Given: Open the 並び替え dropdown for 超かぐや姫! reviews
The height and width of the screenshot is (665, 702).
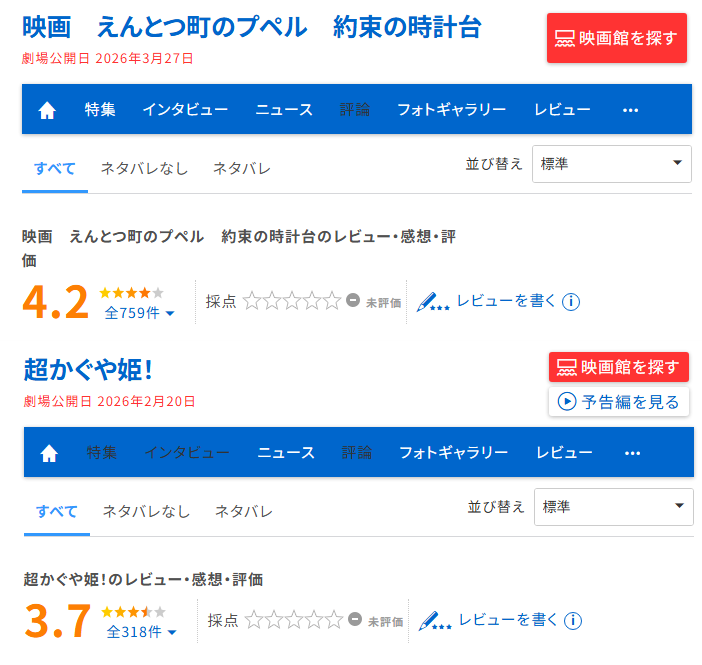Looking at the screenshot, I should [614, 507].
